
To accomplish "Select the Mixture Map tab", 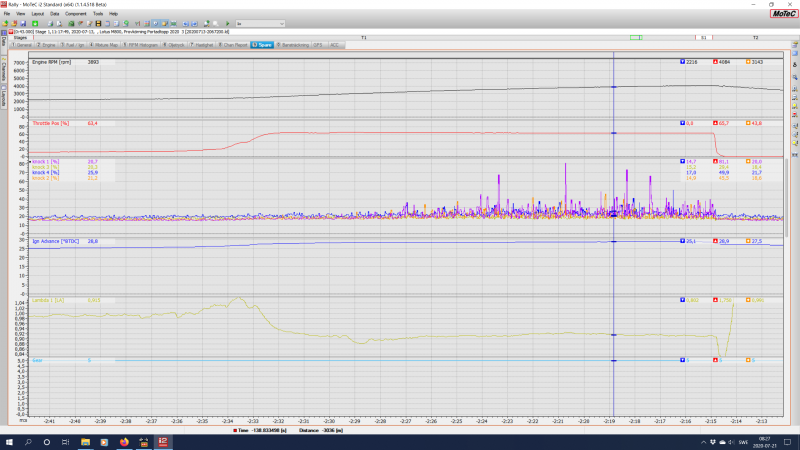I will point(105,45).
